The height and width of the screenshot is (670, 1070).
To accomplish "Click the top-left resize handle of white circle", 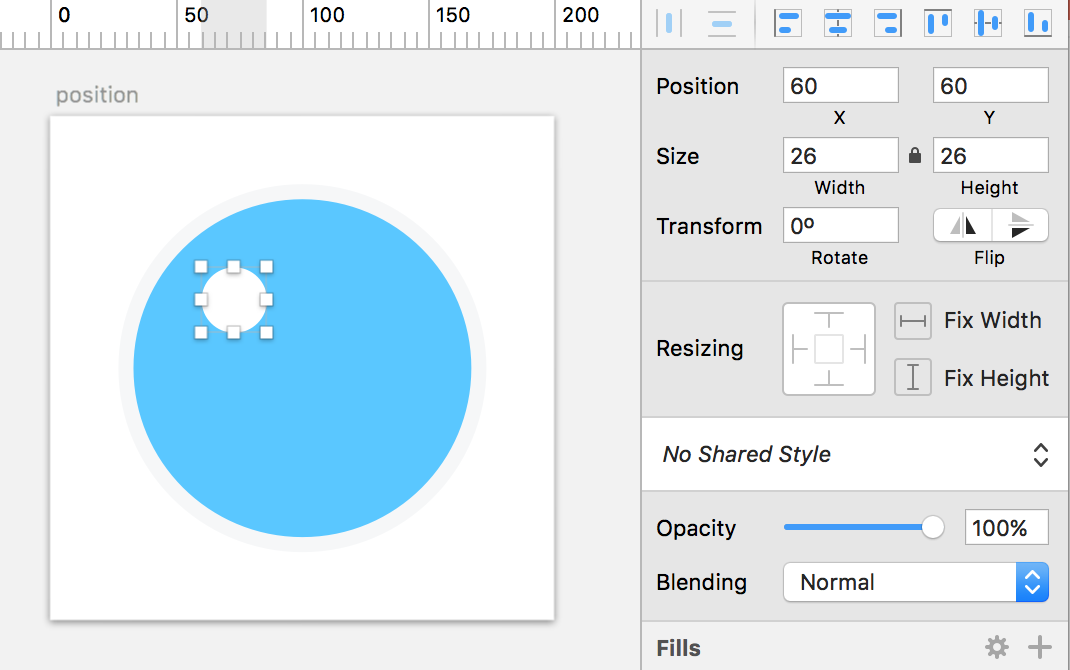I will coord(201,267).
